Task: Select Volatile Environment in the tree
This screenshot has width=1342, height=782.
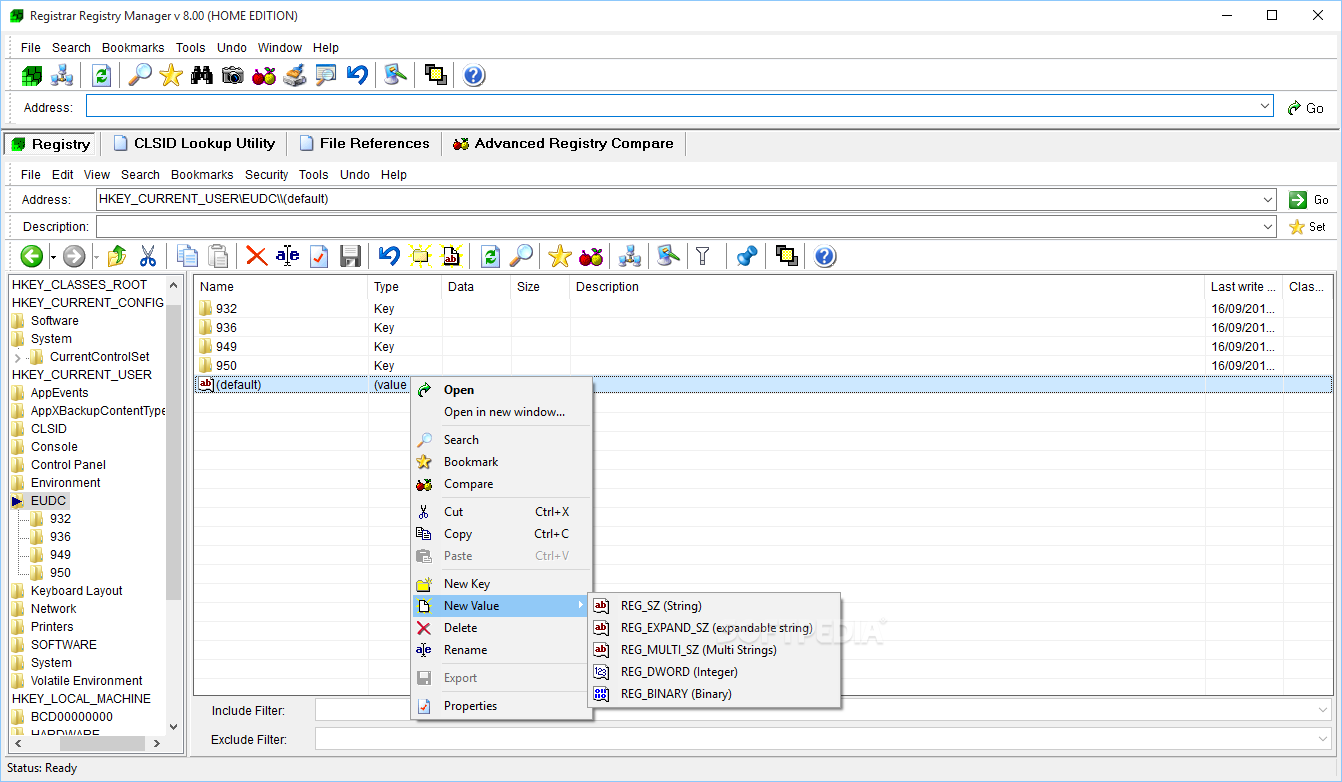Action: (87, 681)
